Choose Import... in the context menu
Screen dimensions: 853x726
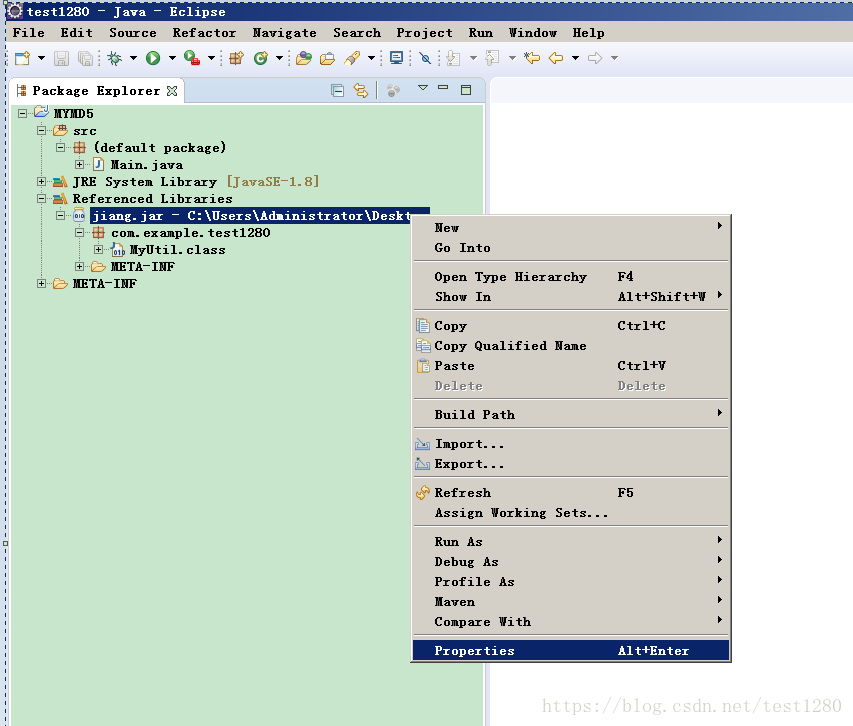point(571,444)
